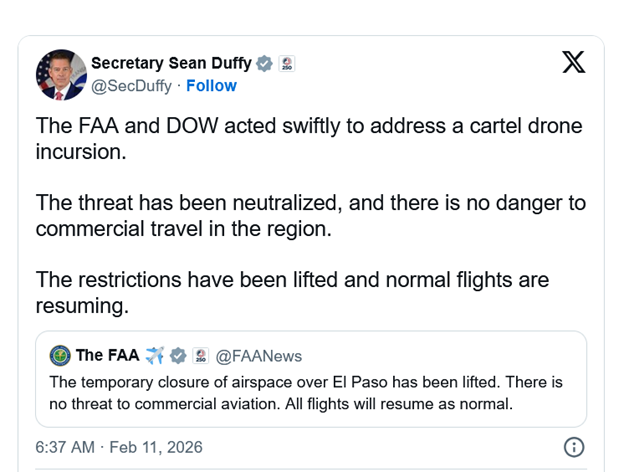Click the @FAANews handle
624x472 pixels.
click(x=258, y=356)
